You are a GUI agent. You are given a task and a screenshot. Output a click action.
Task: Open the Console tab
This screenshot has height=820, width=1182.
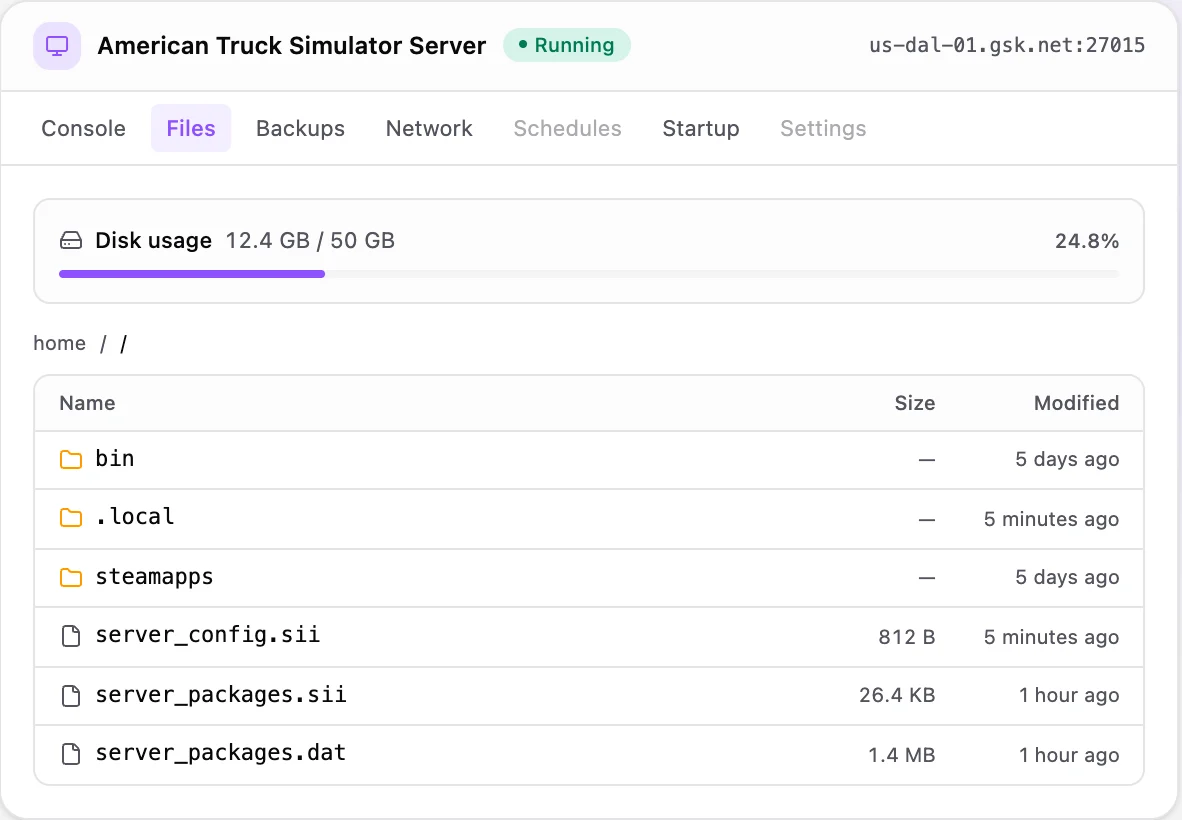click(x=84, y=128)
